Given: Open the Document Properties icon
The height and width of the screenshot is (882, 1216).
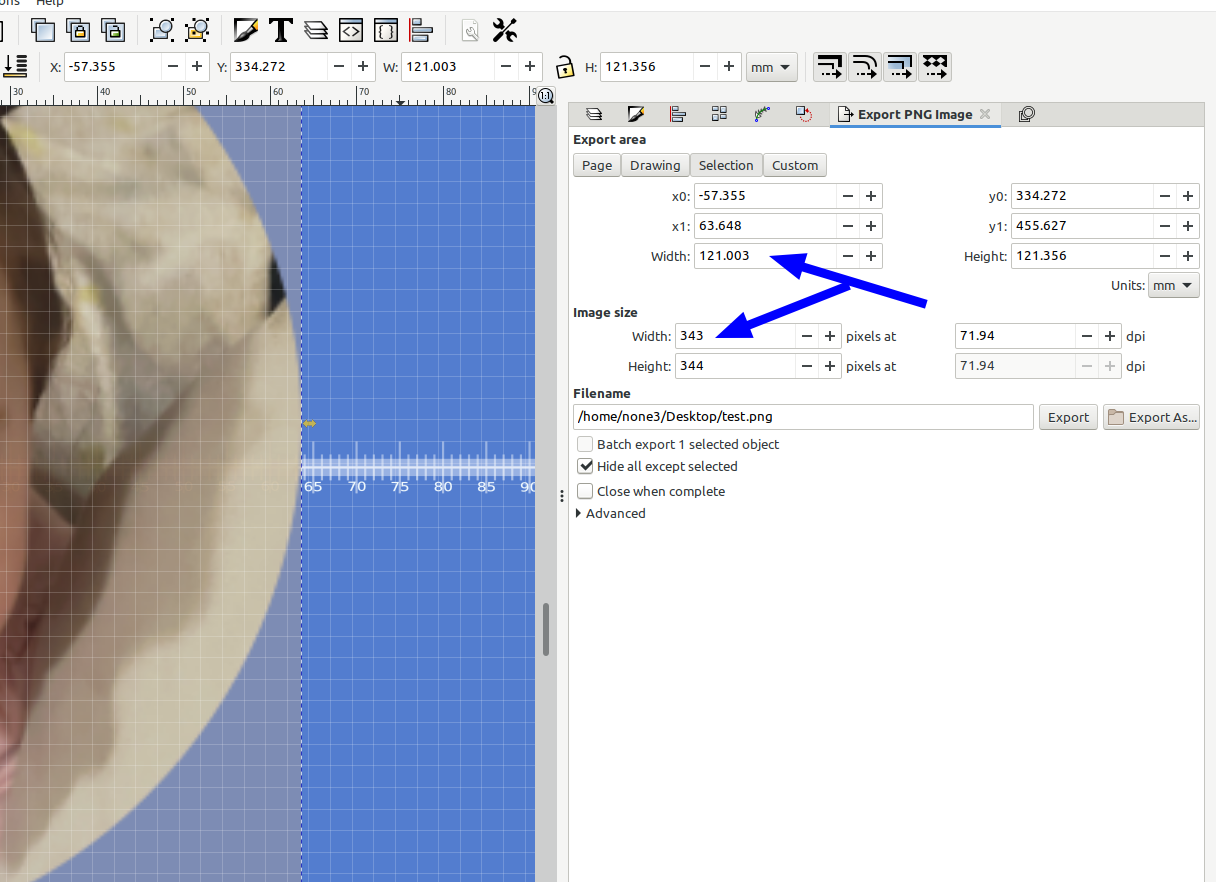Looking at the screenshot, I should [470, 30].
